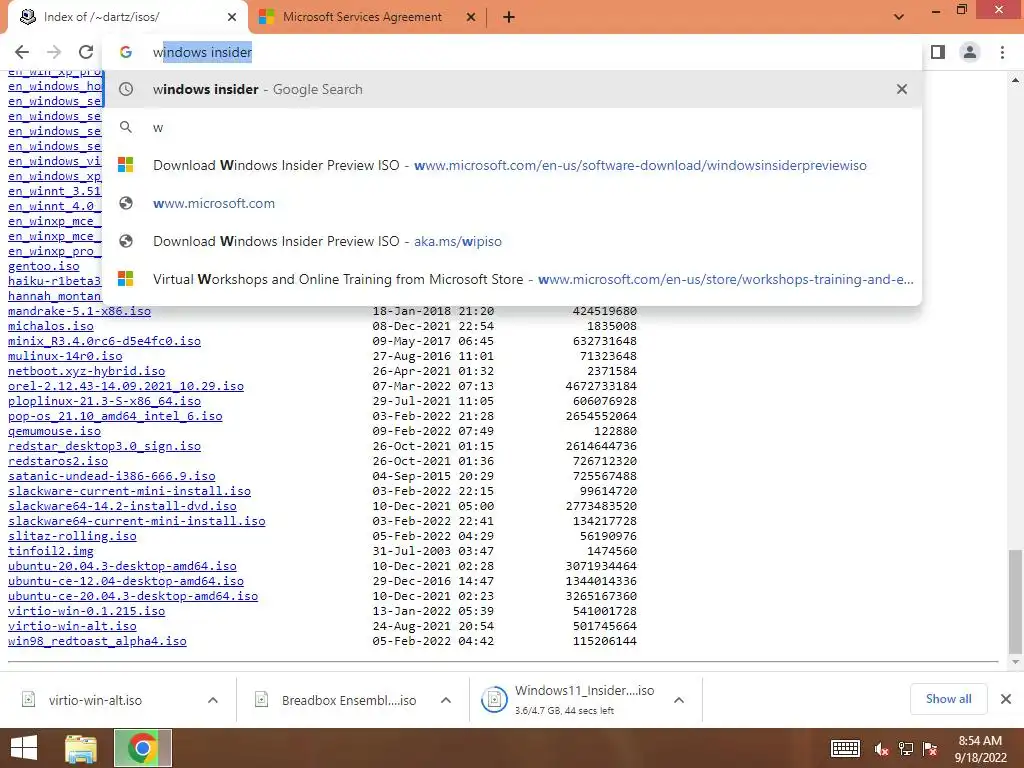Screen dimensions: 1024x768
Task: Click the virtio-win-alt.iso page link
Action: (72, 626)
